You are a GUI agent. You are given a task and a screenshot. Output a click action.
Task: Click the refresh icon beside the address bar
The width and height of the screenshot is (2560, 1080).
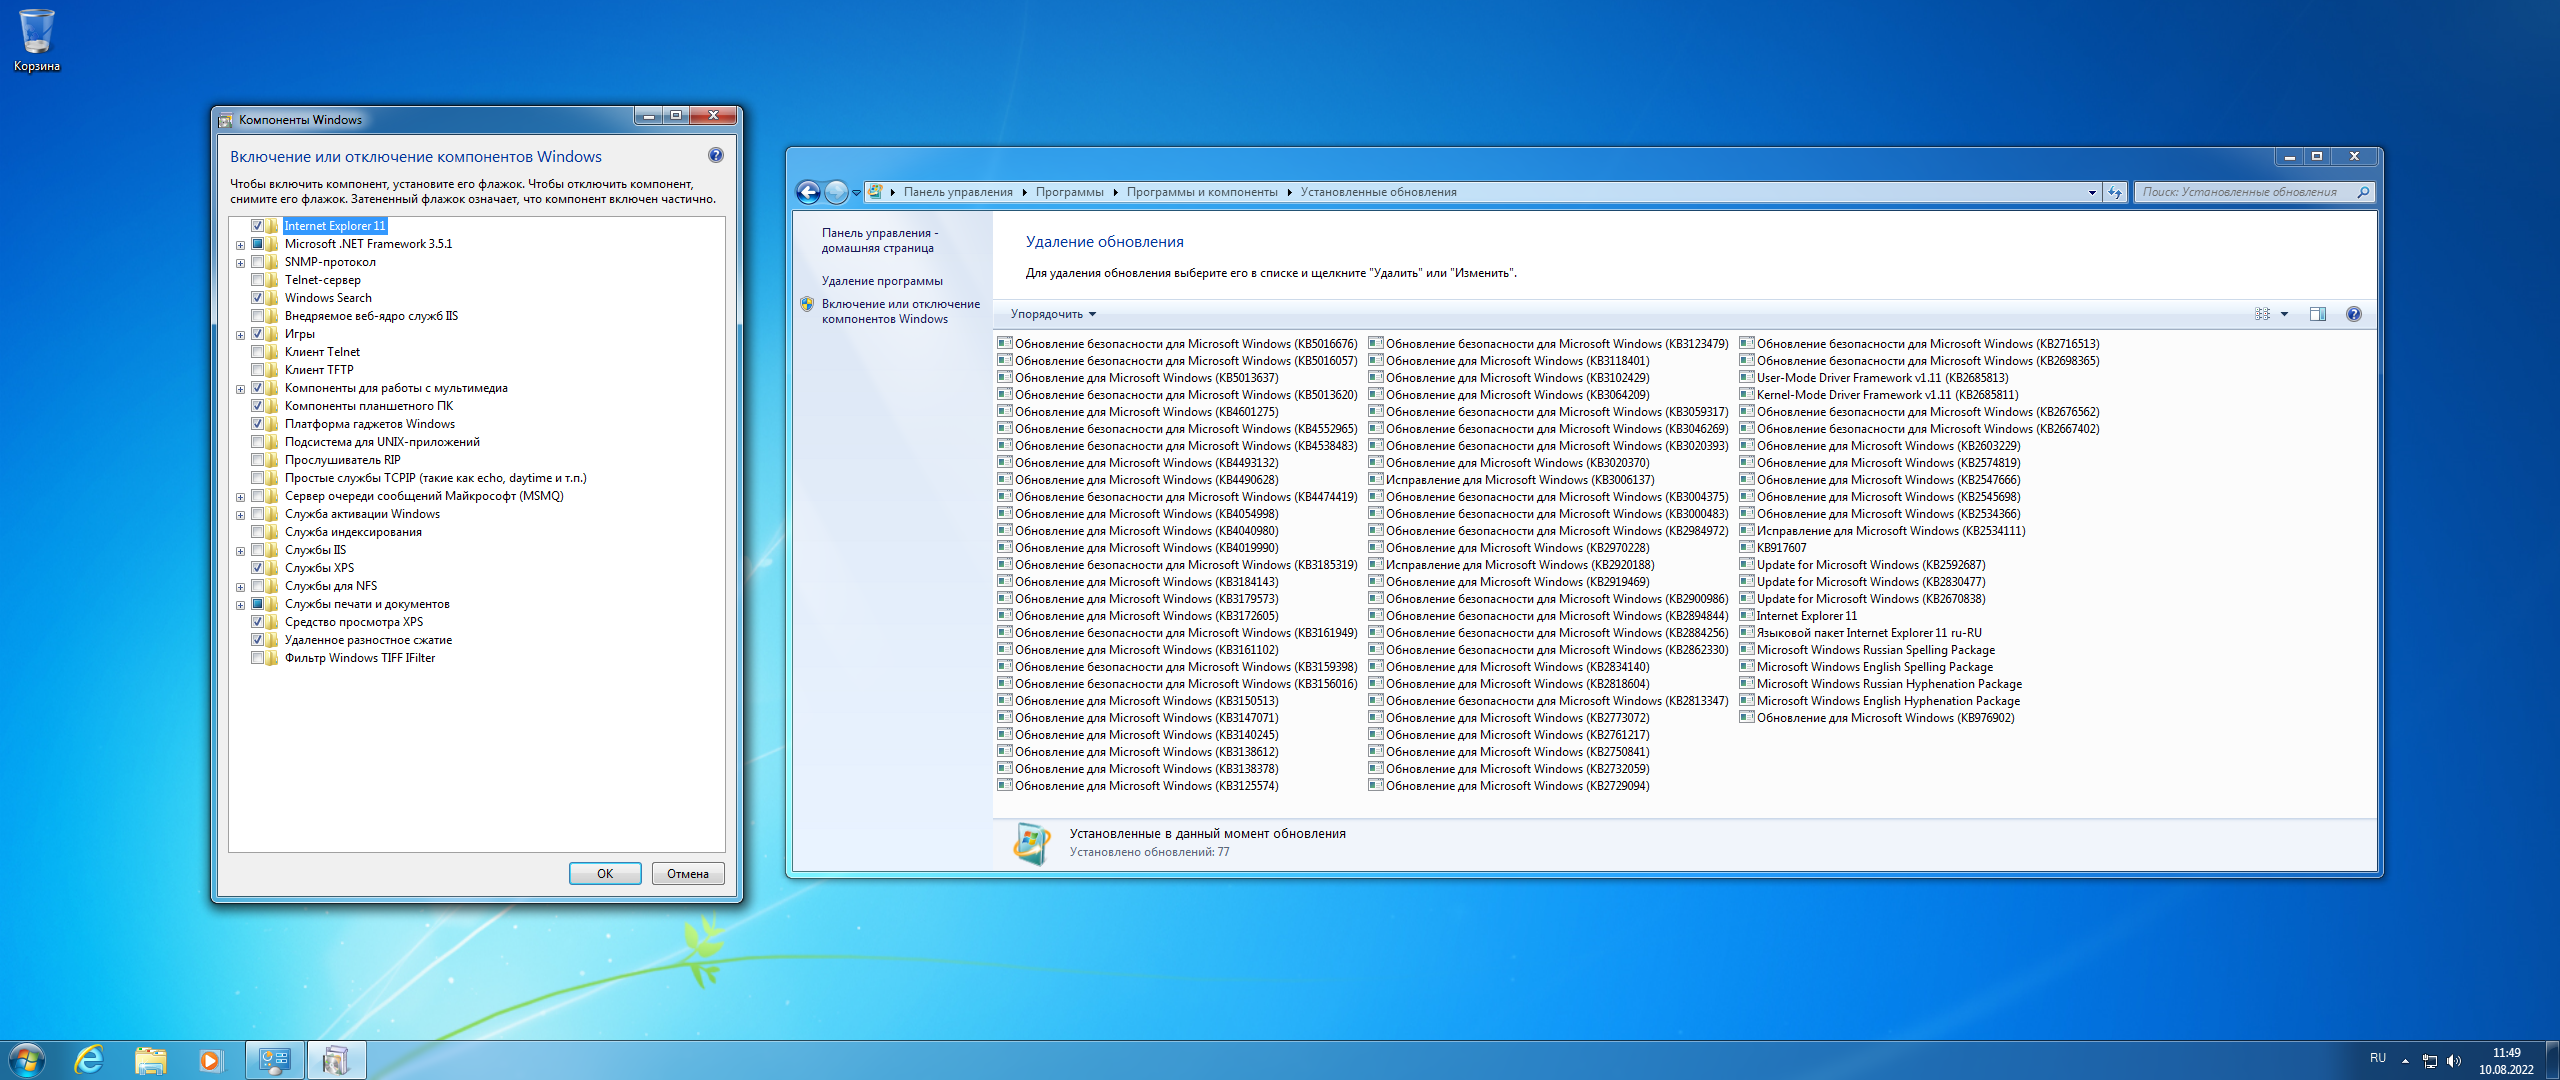(2115, 192)
